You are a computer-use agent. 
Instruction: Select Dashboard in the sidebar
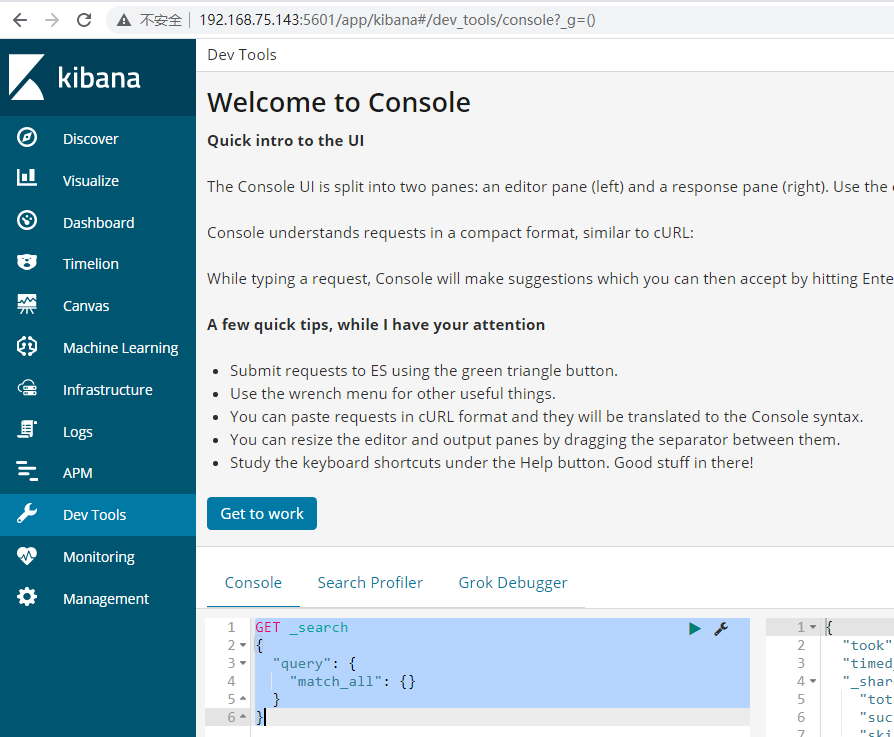[99, 223]
